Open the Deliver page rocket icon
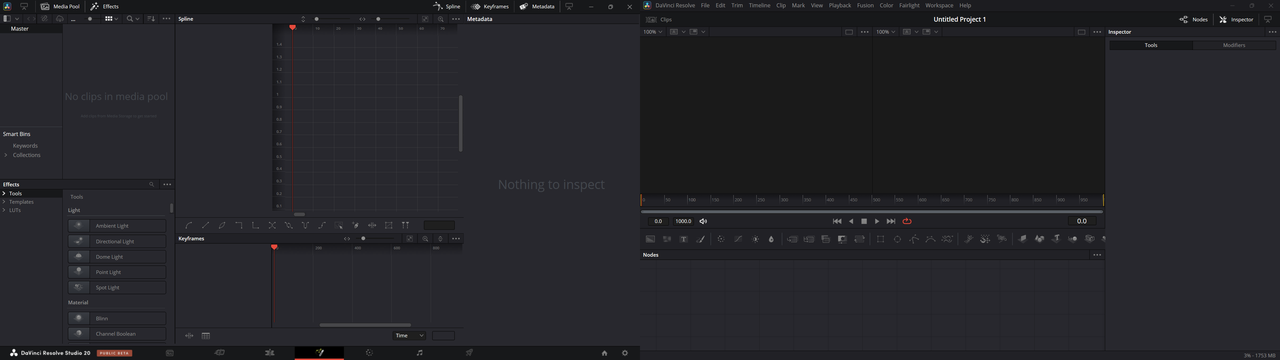 coord(469,352)
